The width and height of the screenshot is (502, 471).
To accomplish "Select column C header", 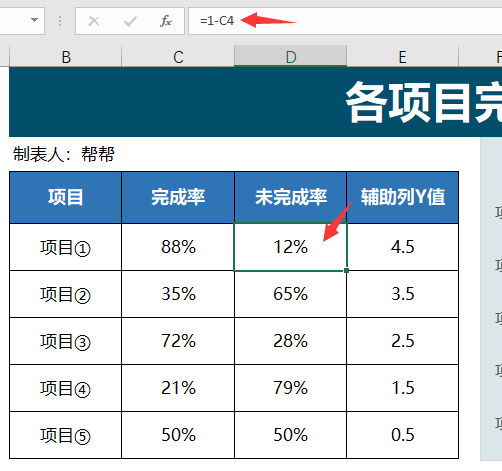I will (x=178, y=57).
